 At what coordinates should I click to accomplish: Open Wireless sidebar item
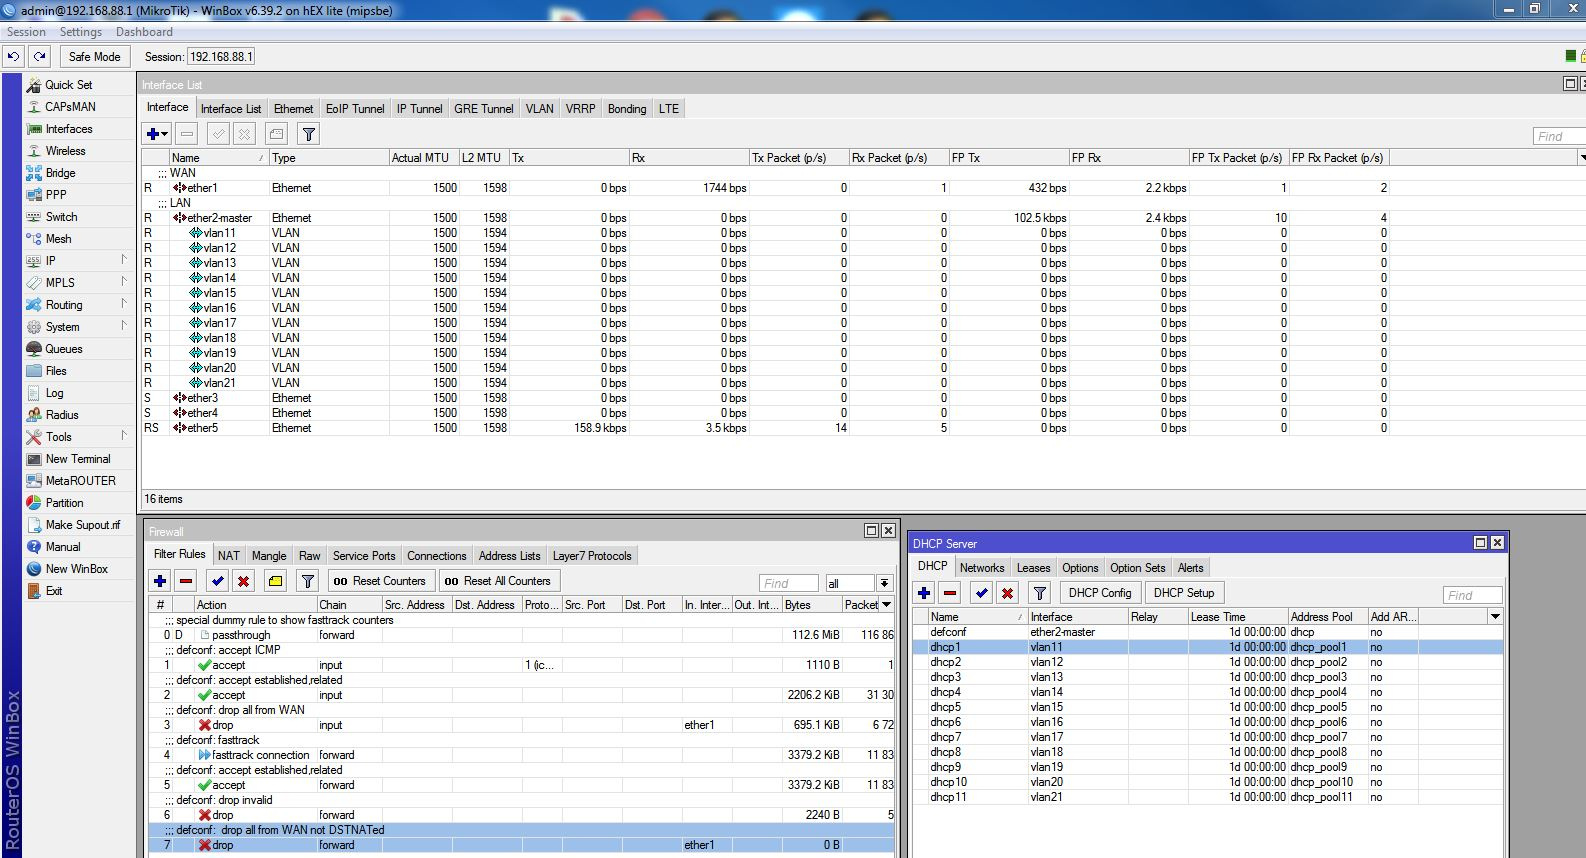[65, 151]
